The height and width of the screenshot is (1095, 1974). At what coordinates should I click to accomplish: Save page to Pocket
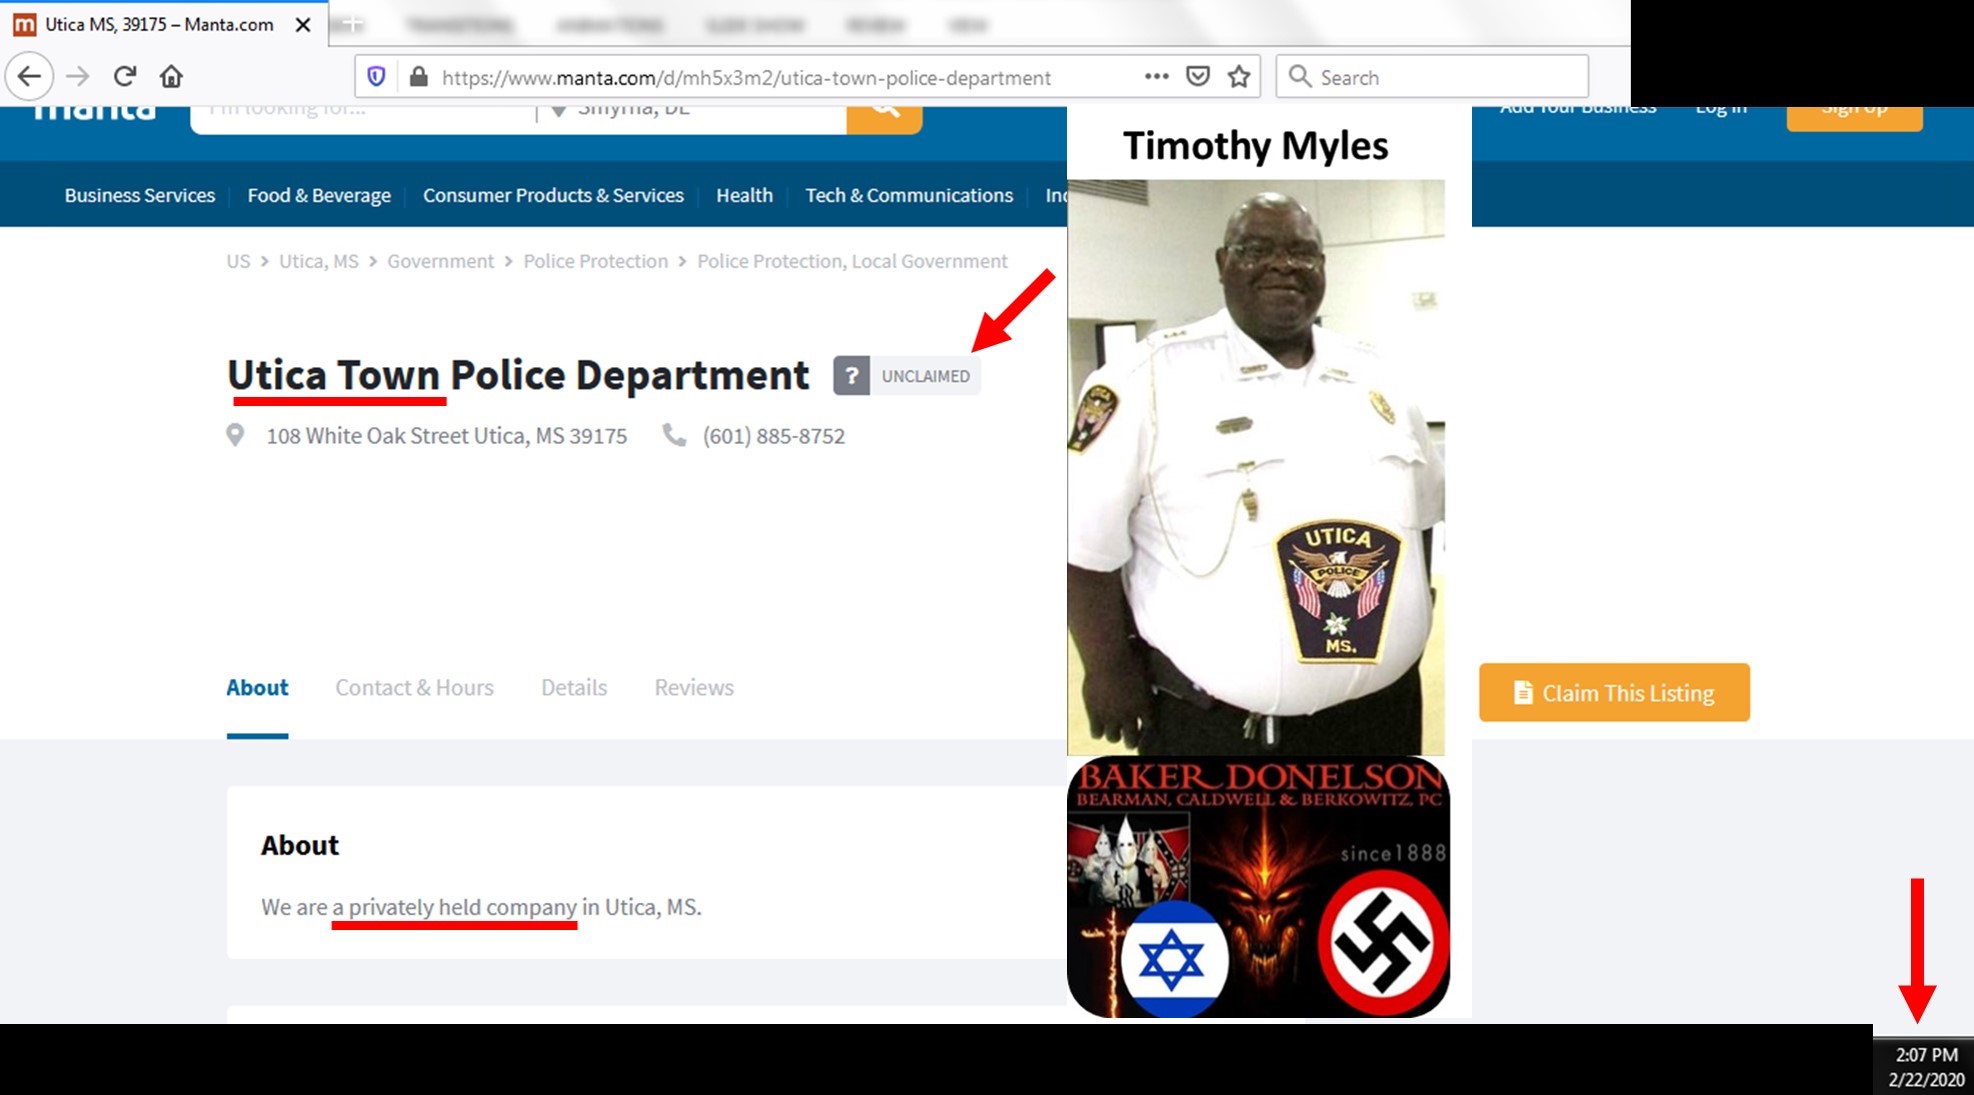[1198, 76]
